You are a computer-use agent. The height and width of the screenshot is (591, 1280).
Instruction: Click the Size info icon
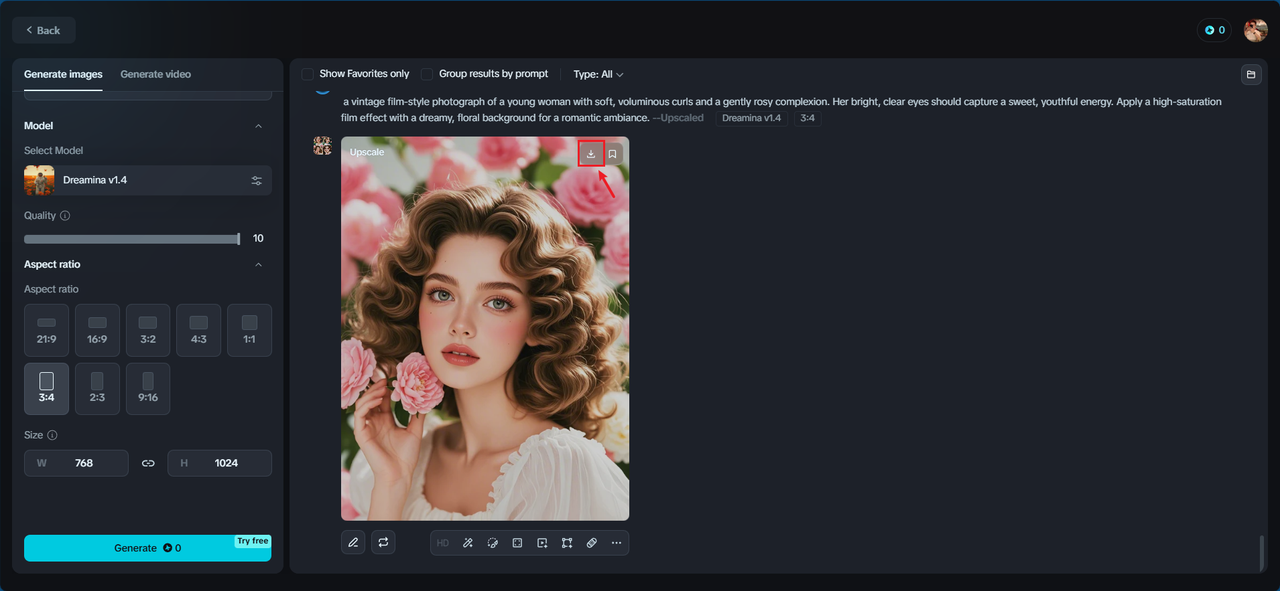click(52, 436)
